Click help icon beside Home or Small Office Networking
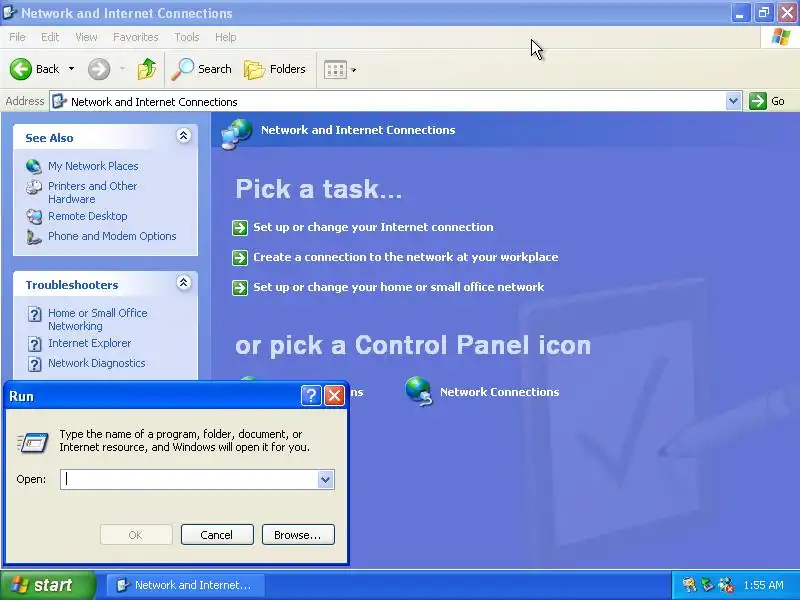The height and width of the screenshot is (600, 800). point(34,314)
